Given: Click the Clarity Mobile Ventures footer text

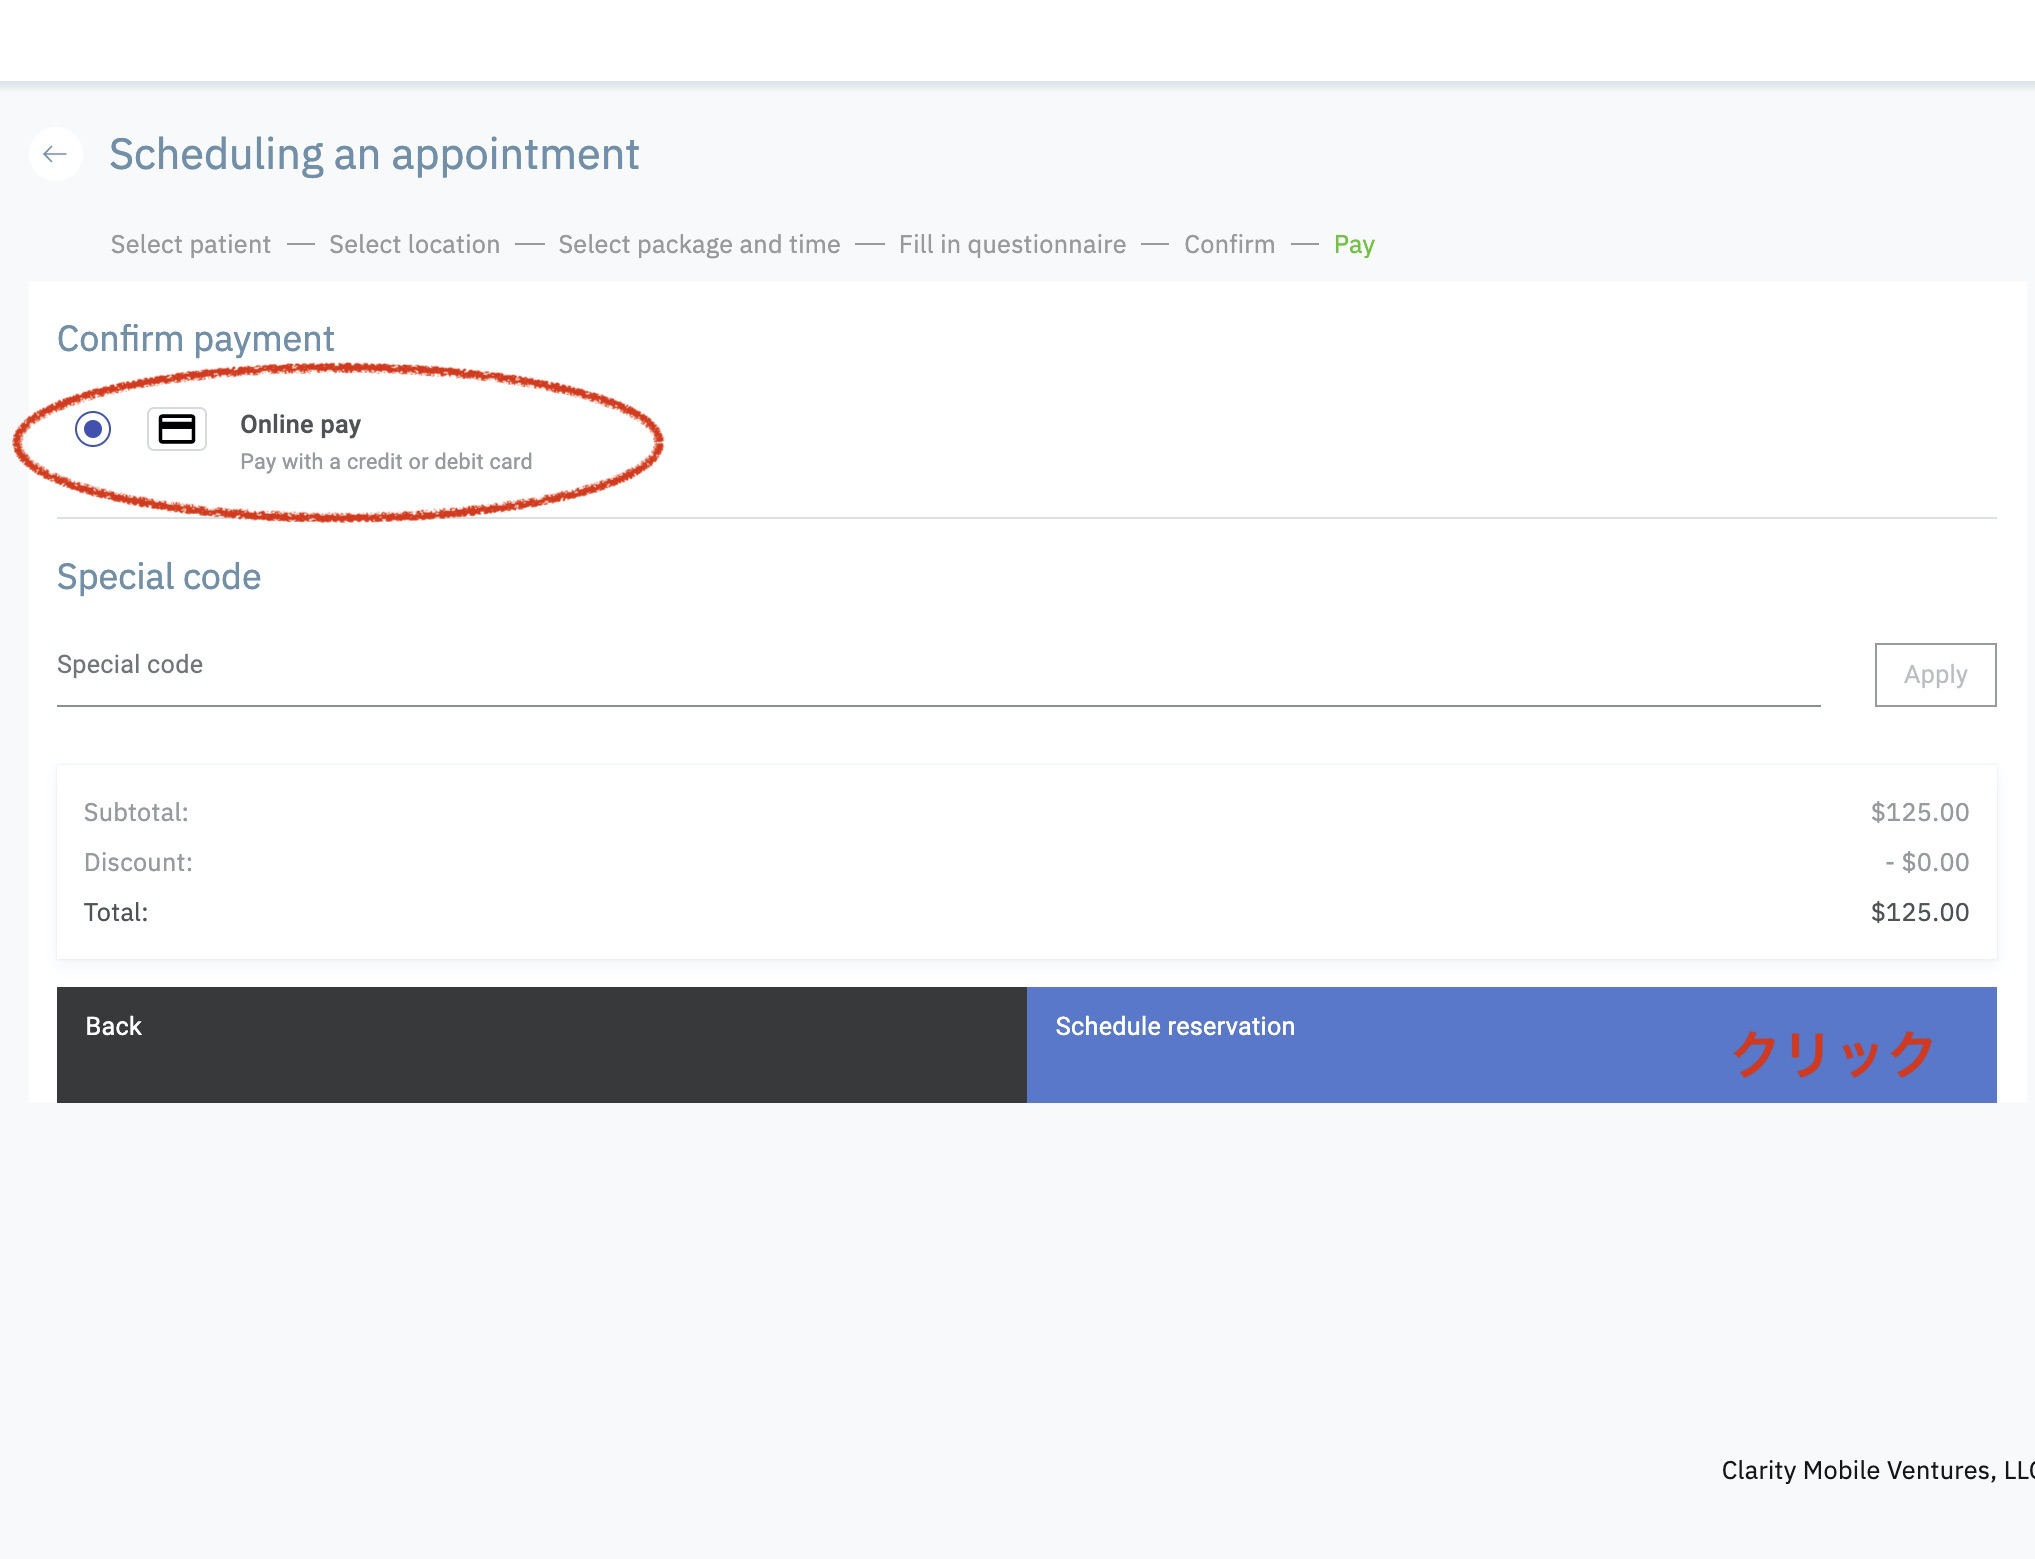Looking at the screenshot, I should click(x=1876, y=1470).
